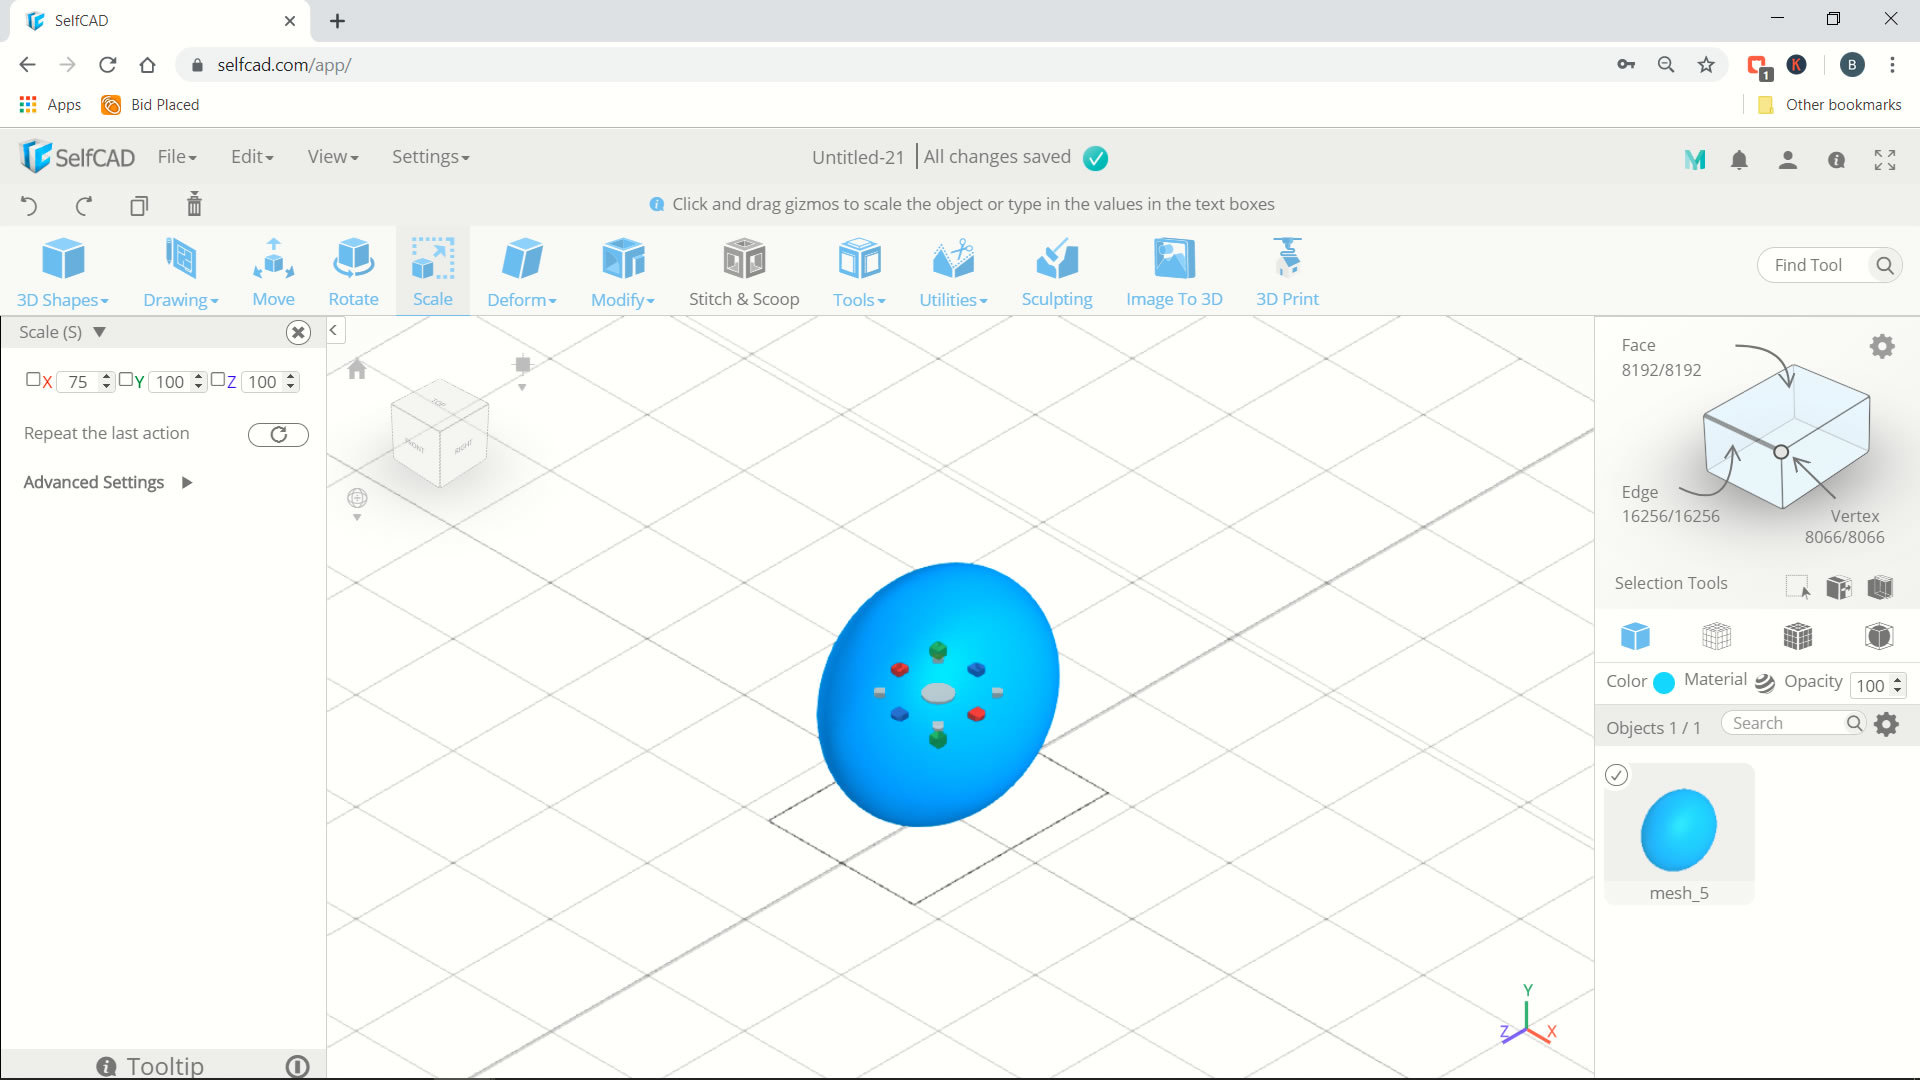This screenshot has height=1080, width=1920.
Task: Open selection settings gear icon
Action: click(1882, 347)
